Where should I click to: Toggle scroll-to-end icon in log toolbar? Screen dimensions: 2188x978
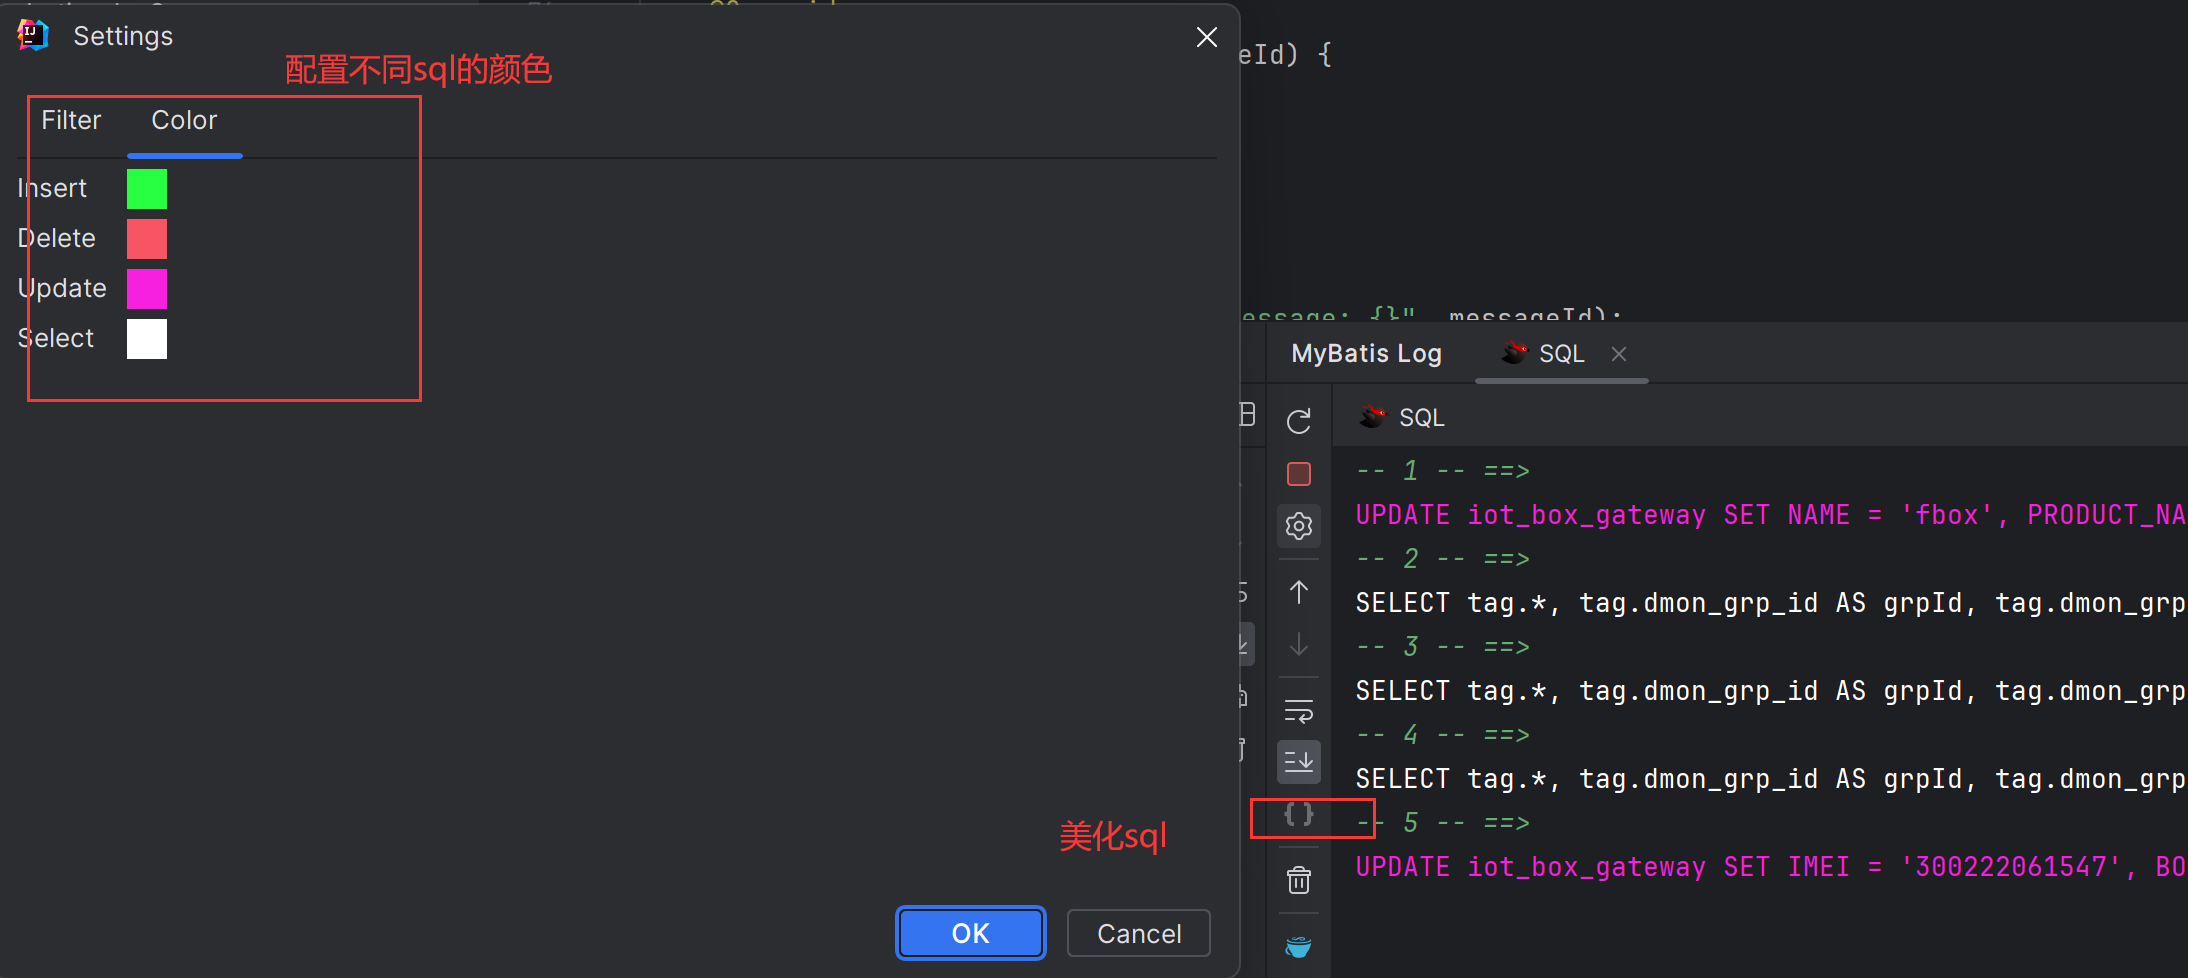click(x=1298, y=762)
